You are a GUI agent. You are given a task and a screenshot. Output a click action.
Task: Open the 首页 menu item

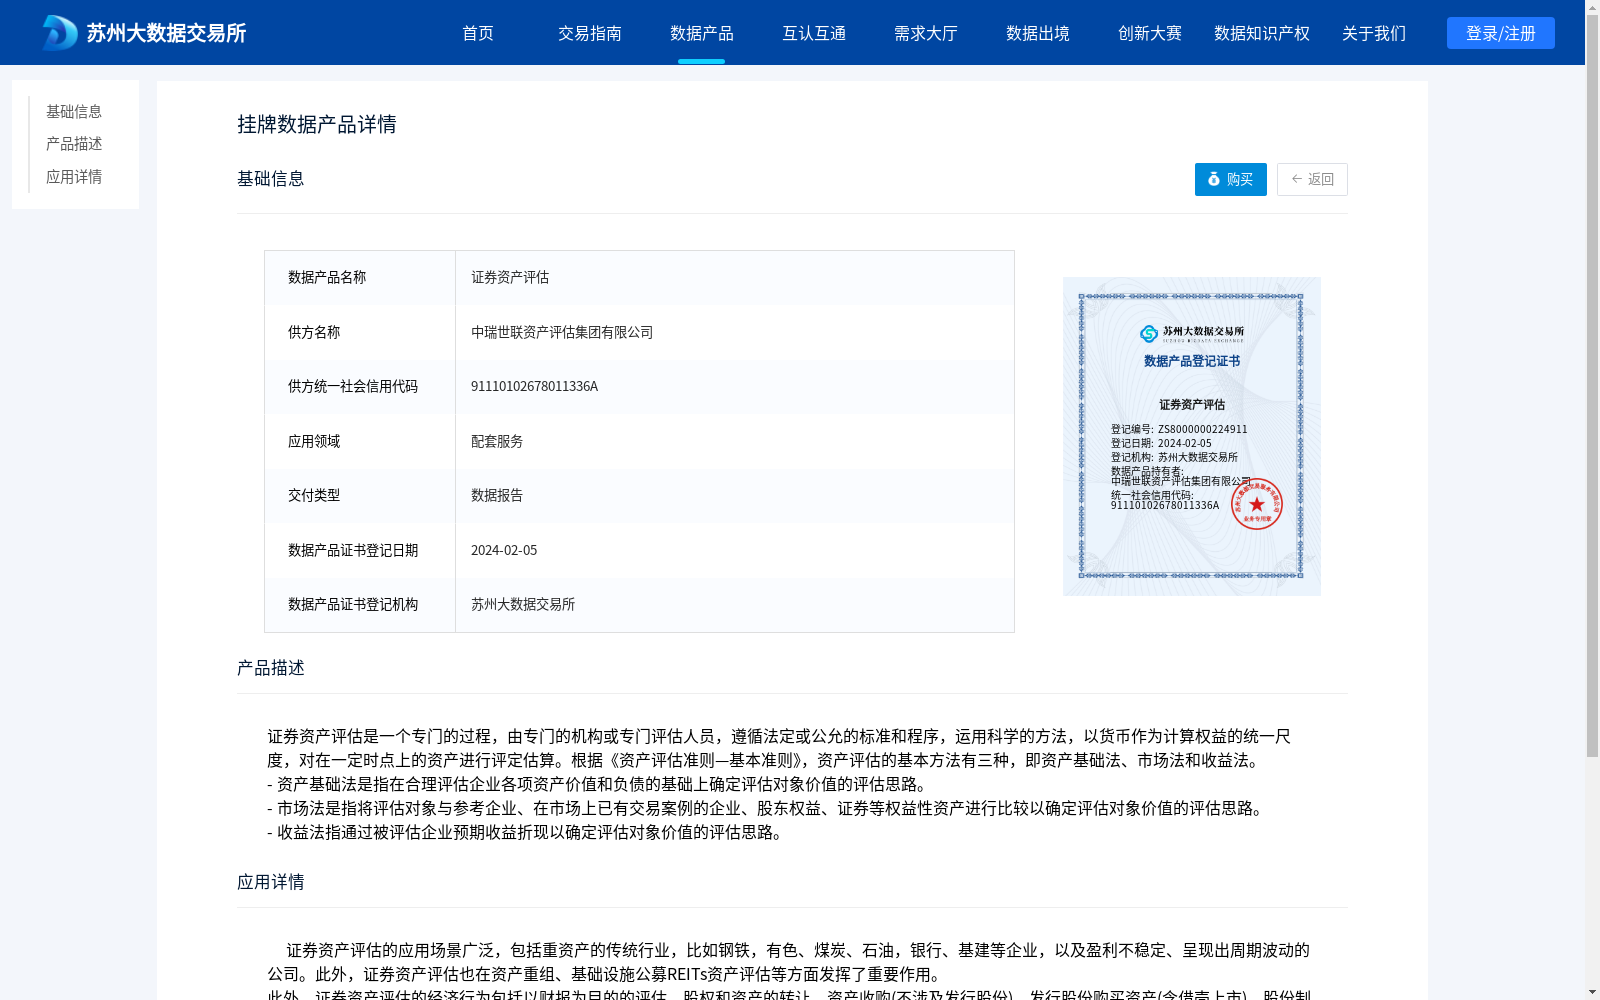coord(478,33)
